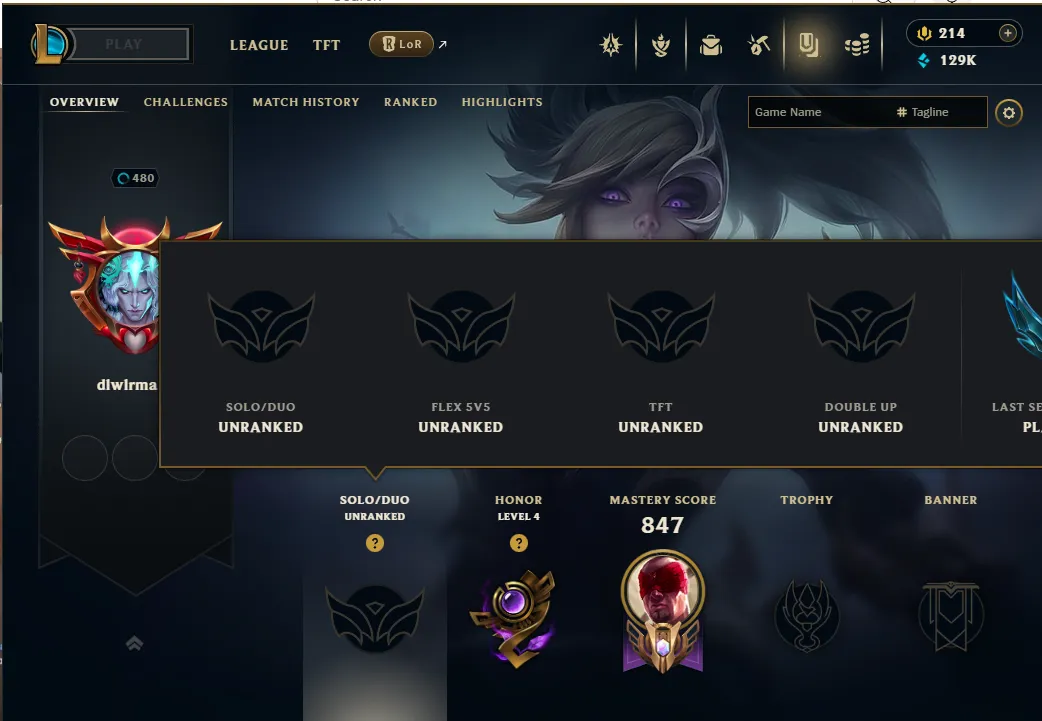The width and height of the screenshot is (1042, 721).
Task: Click the Honor Level 4 question mark
Action: pyautogui.click(x=519, y=544)
